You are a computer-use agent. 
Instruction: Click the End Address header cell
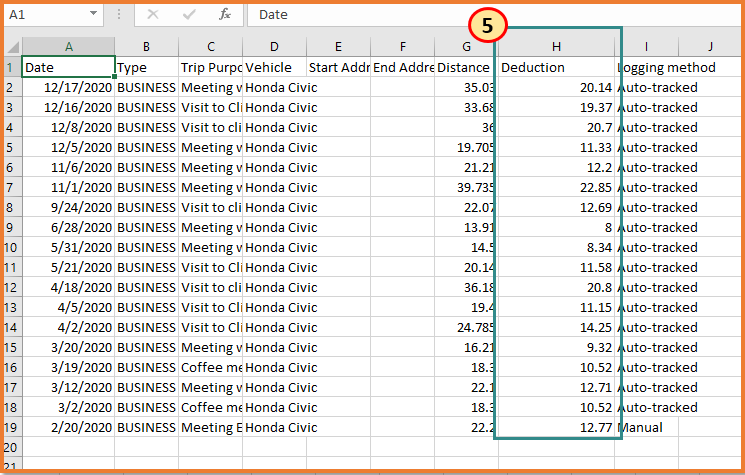(x=402, y=67)
